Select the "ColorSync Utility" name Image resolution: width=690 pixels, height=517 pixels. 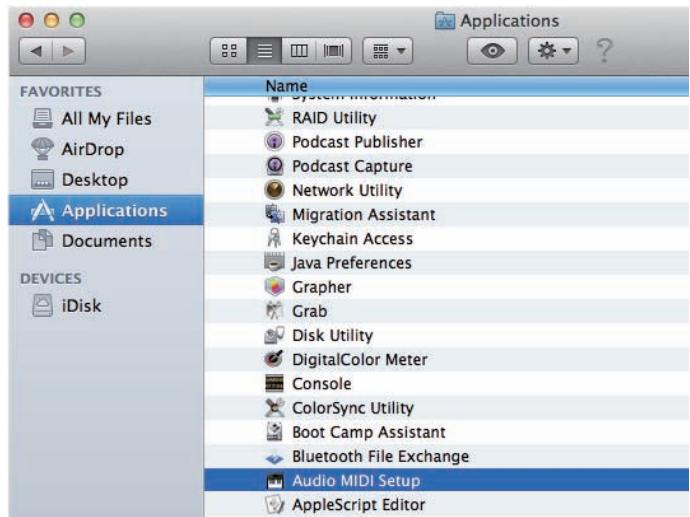[353, 408]
